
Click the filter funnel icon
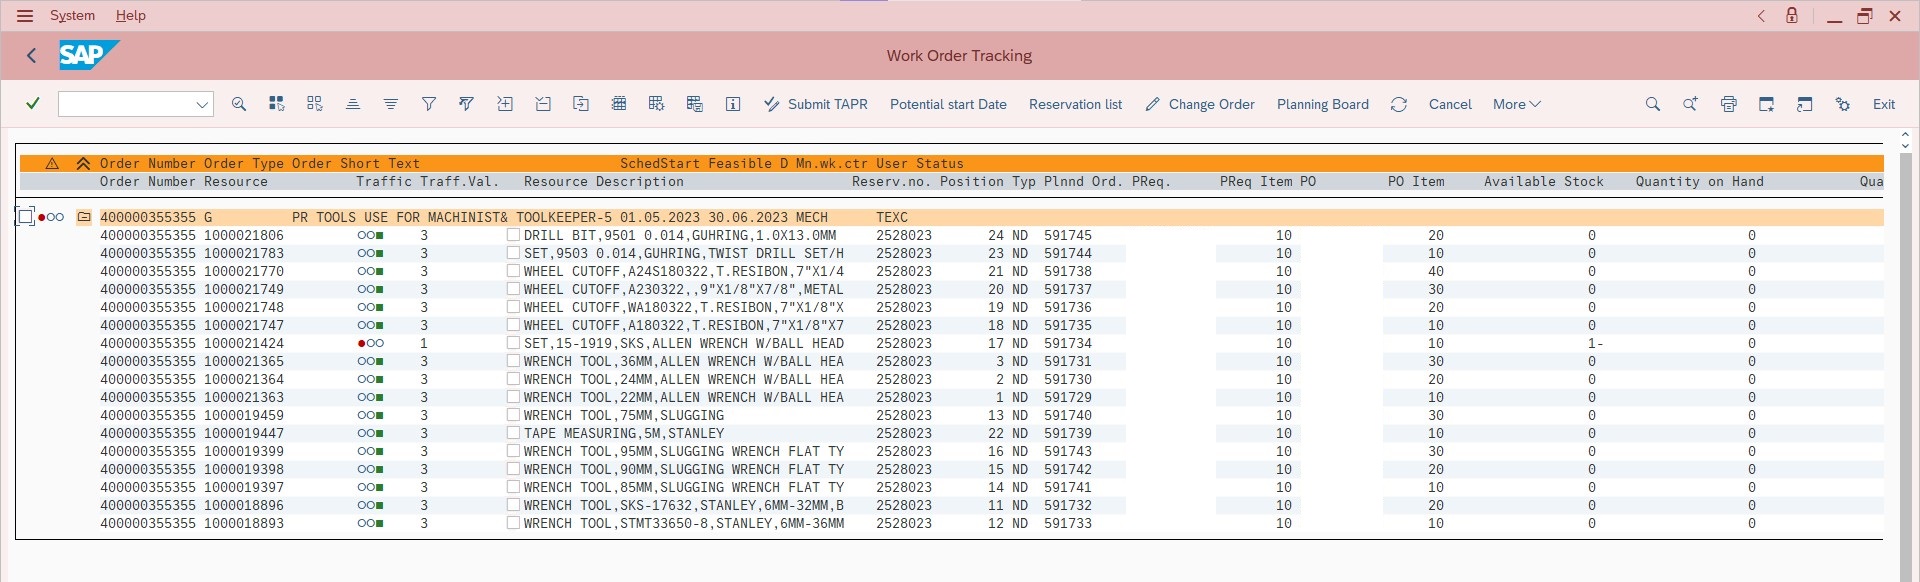coord(428,104)
